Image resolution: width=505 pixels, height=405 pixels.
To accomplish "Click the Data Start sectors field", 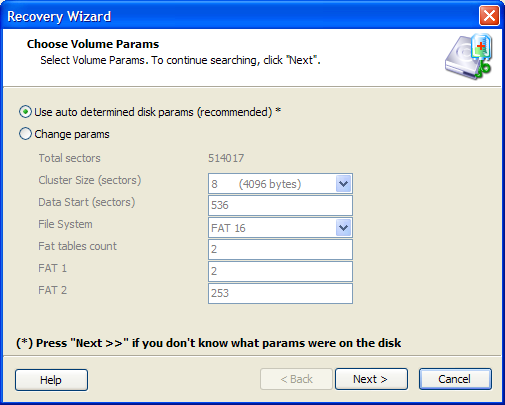I will click(x=280, y=205).
